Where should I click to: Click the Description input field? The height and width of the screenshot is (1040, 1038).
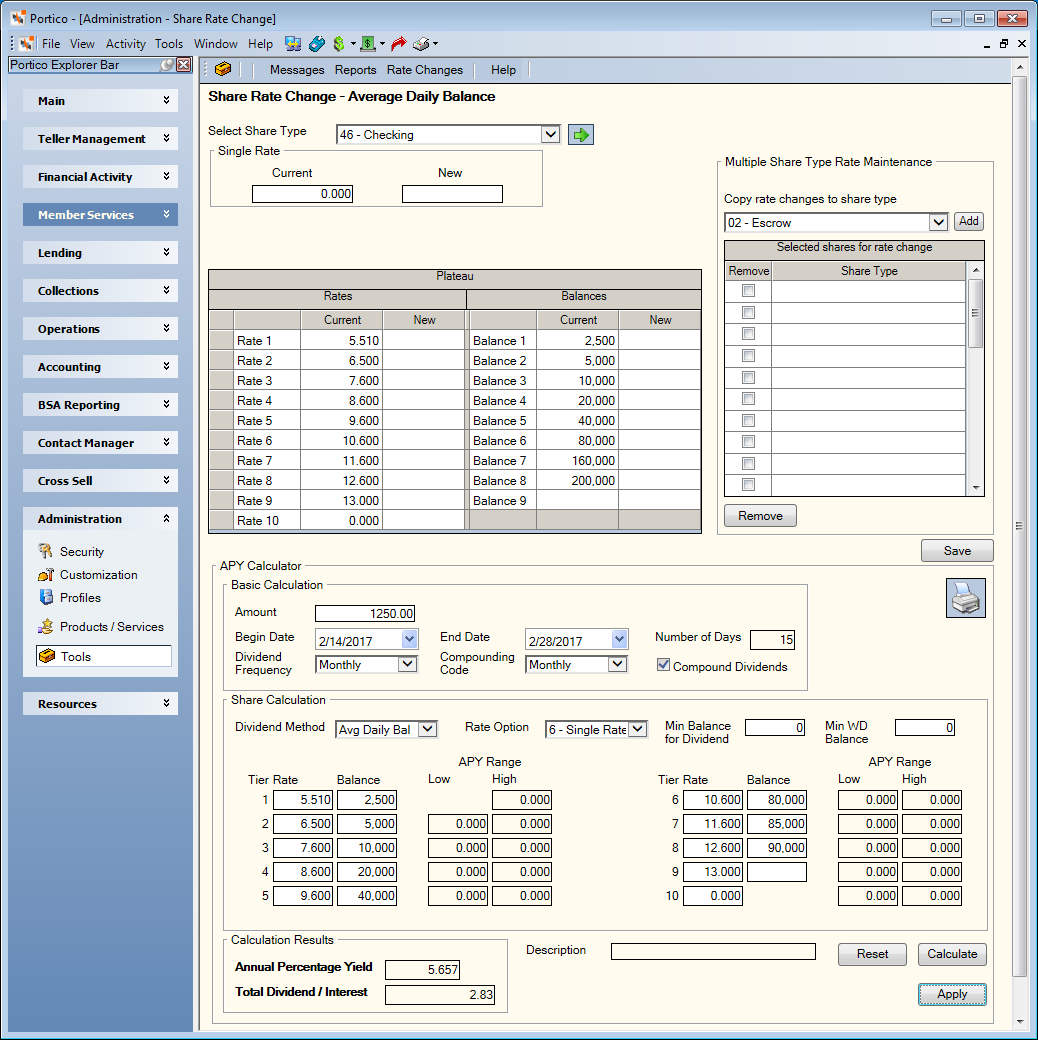(x=713, y=951)
